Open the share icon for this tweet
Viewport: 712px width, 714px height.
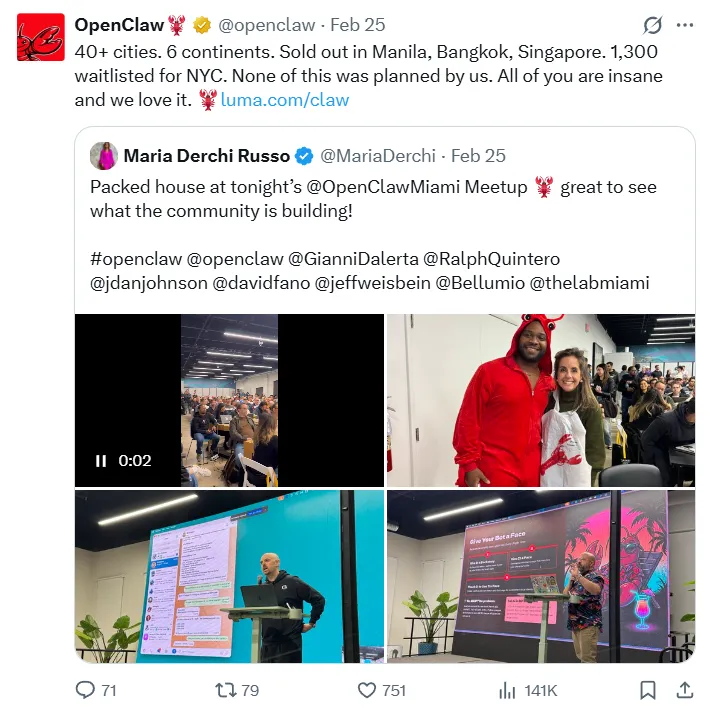click(684, 690)
